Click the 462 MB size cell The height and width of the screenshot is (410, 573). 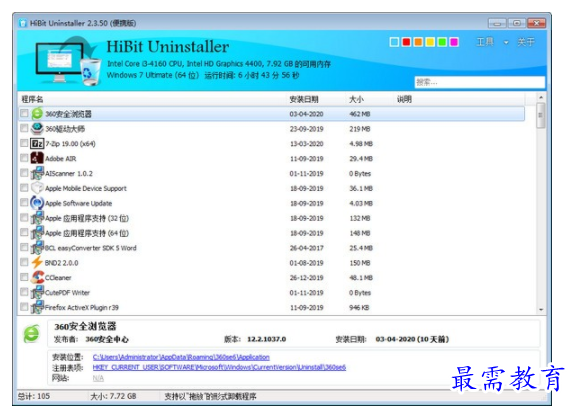pos(360,114)
